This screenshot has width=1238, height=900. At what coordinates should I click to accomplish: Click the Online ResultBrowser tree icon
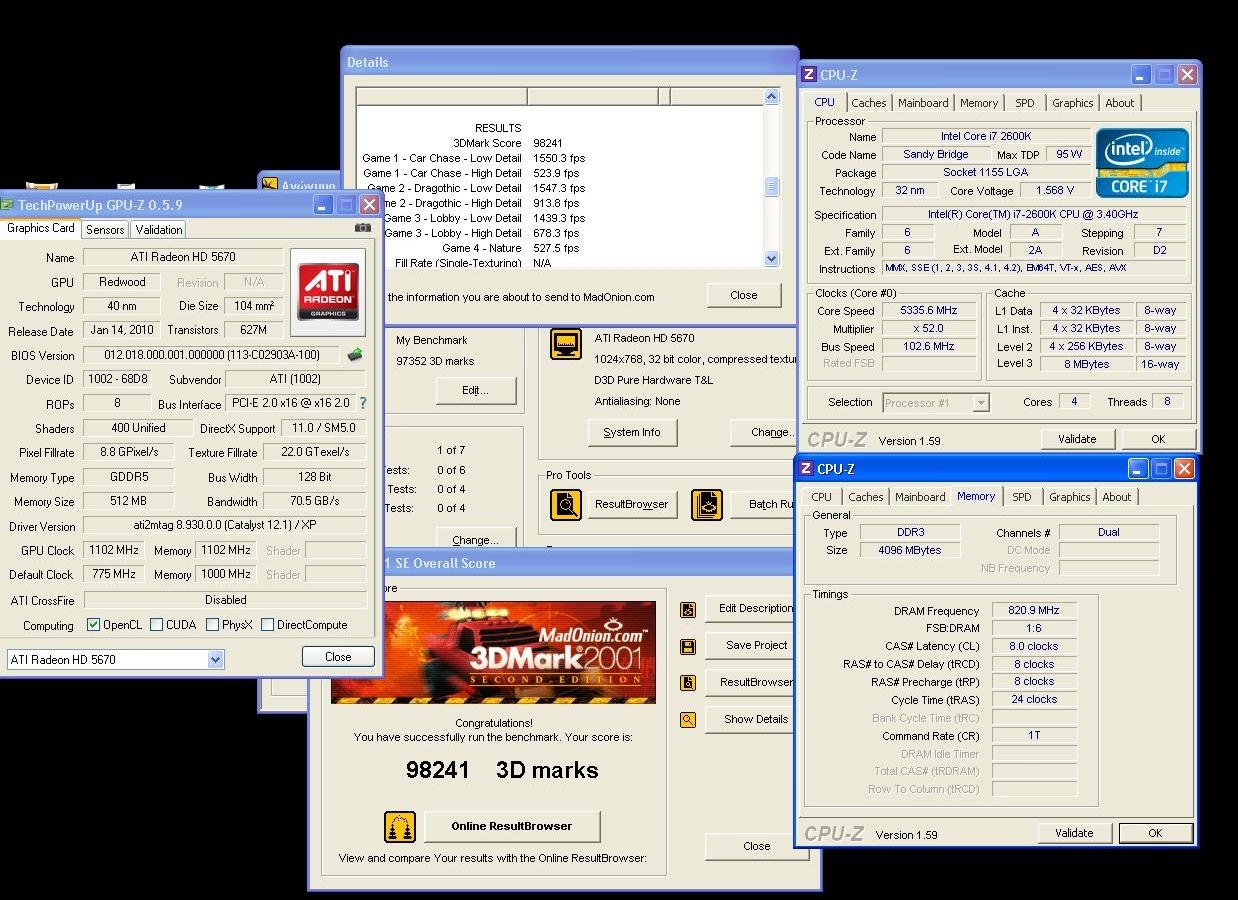coord(400,827)
